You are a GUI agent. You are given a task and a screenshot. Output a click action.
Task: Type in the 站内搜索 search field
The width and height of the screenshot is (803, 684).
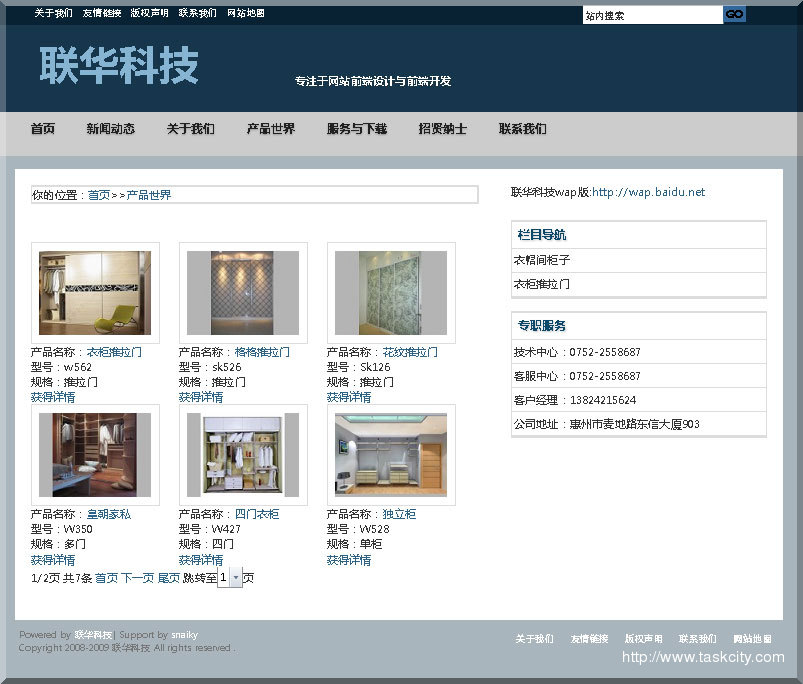click(x=651, y=15)
